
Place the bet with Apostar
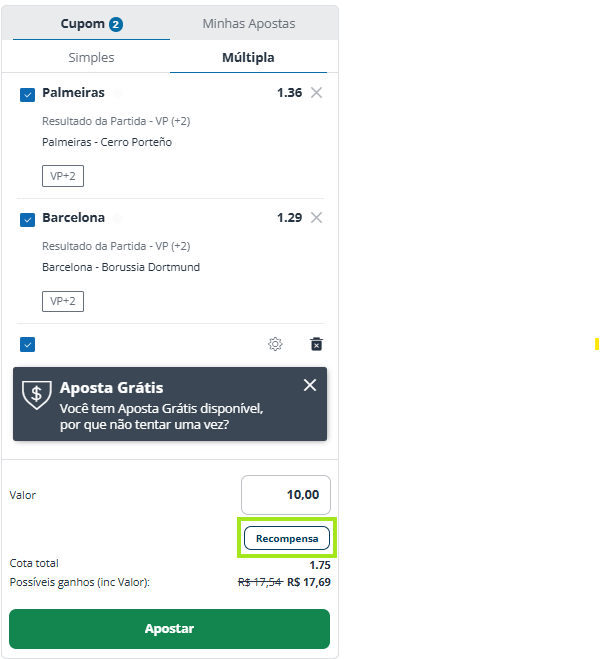(169, 629)
